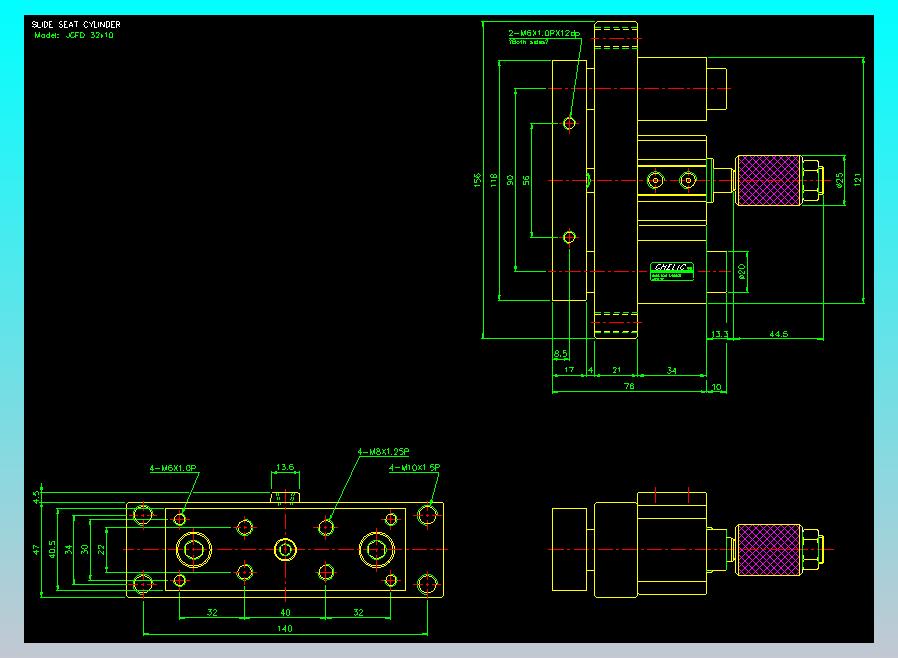Select the 121 vertical dimension value
The width and height of the screenshot is (898, 658).
857,179
